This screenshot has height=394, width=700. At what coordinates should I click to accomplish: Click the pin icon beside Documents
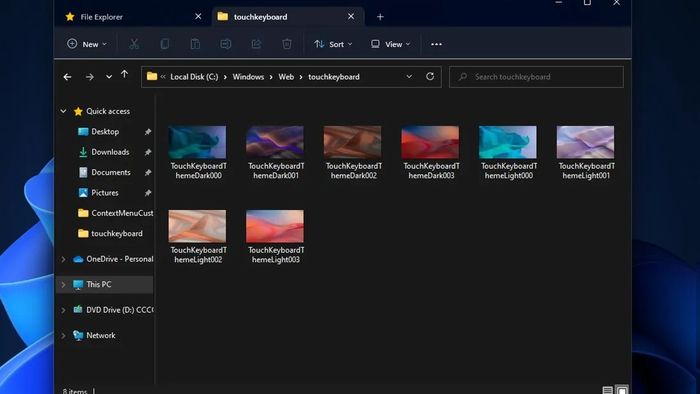coord(148,172)
